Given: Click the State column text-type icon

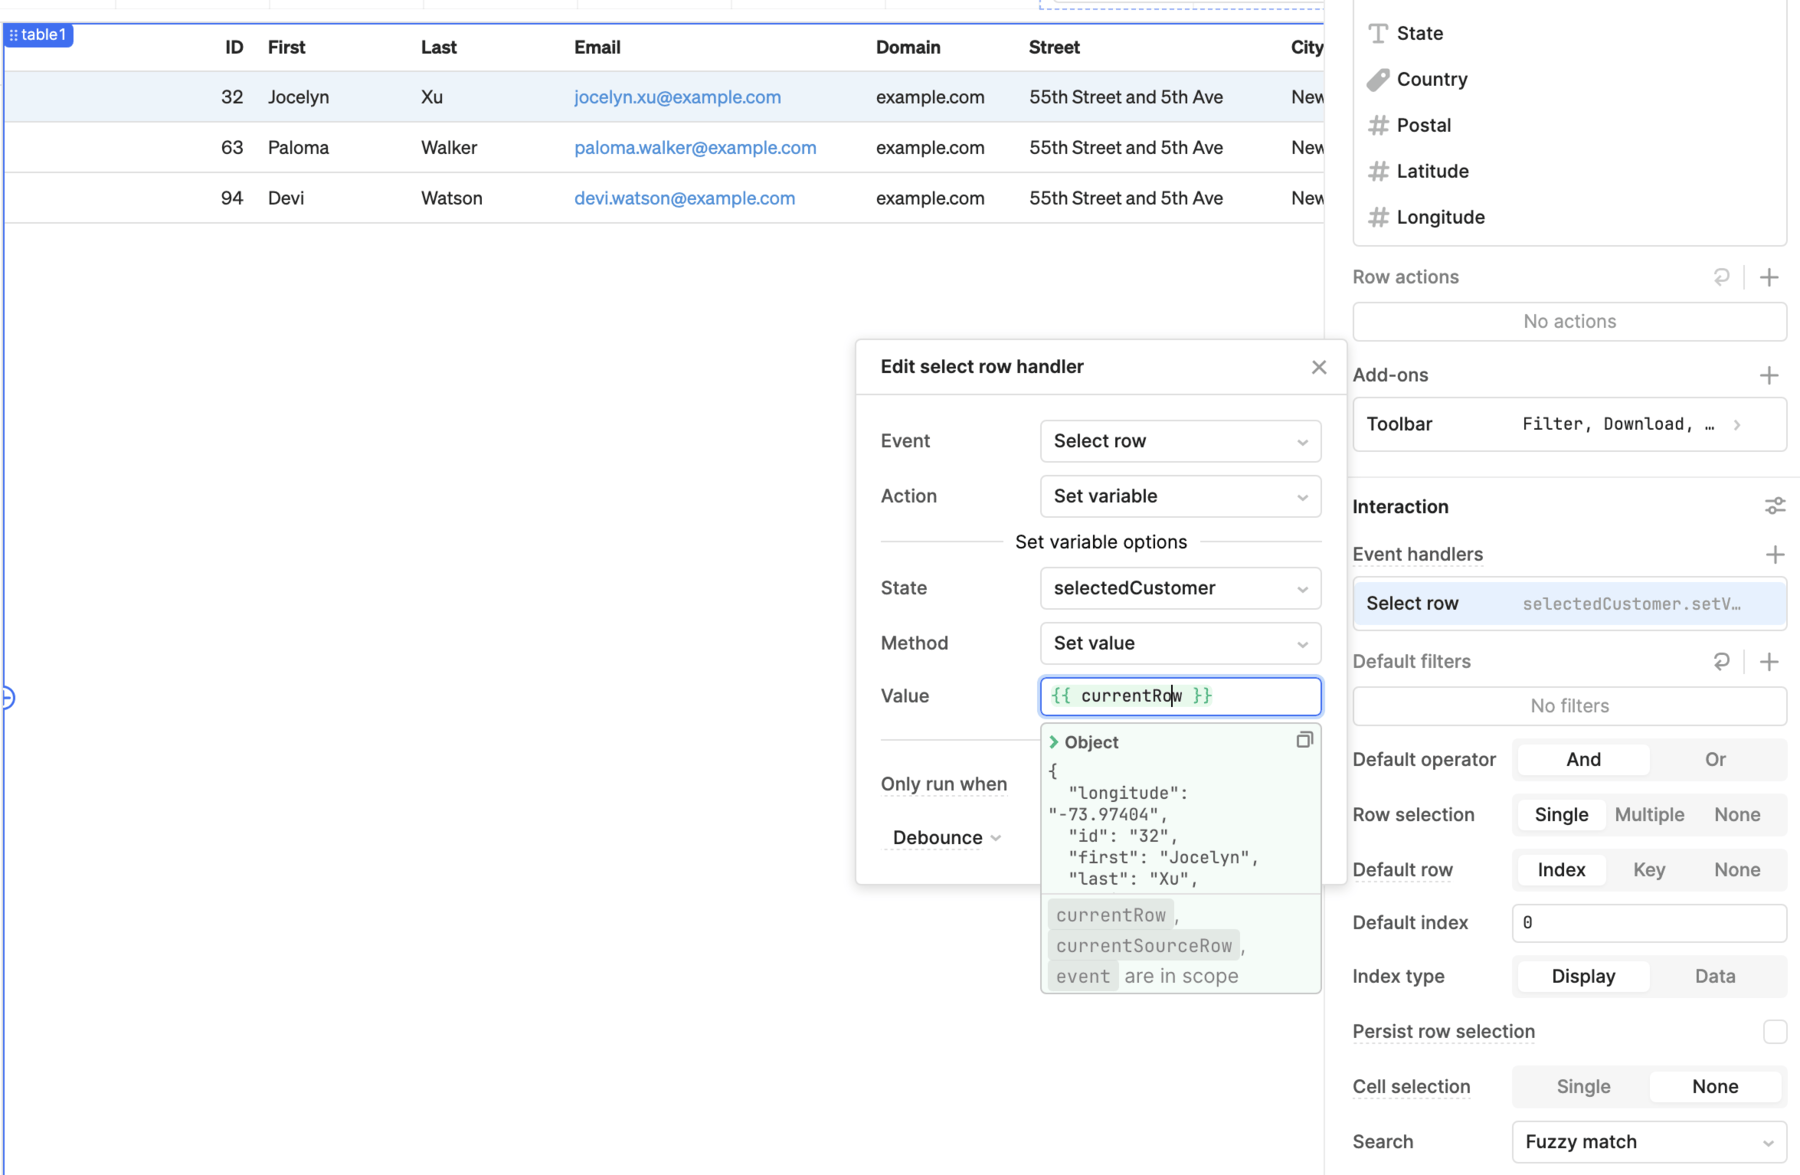Looking at the screenshot, I should [1378, 33].
